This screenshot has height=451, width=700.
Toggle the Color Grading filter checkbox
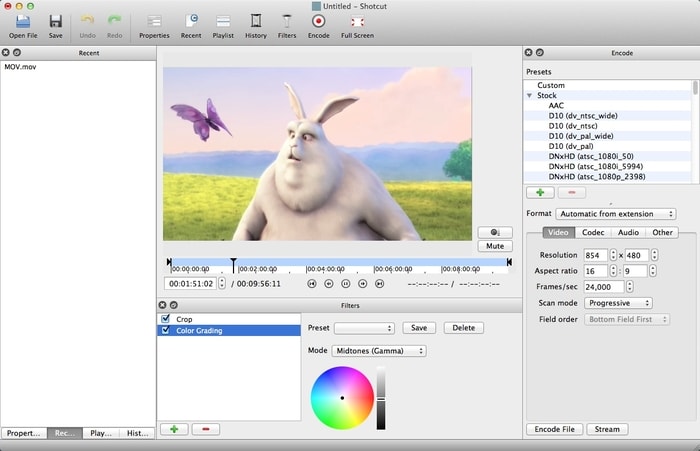(x=166, y=330)
